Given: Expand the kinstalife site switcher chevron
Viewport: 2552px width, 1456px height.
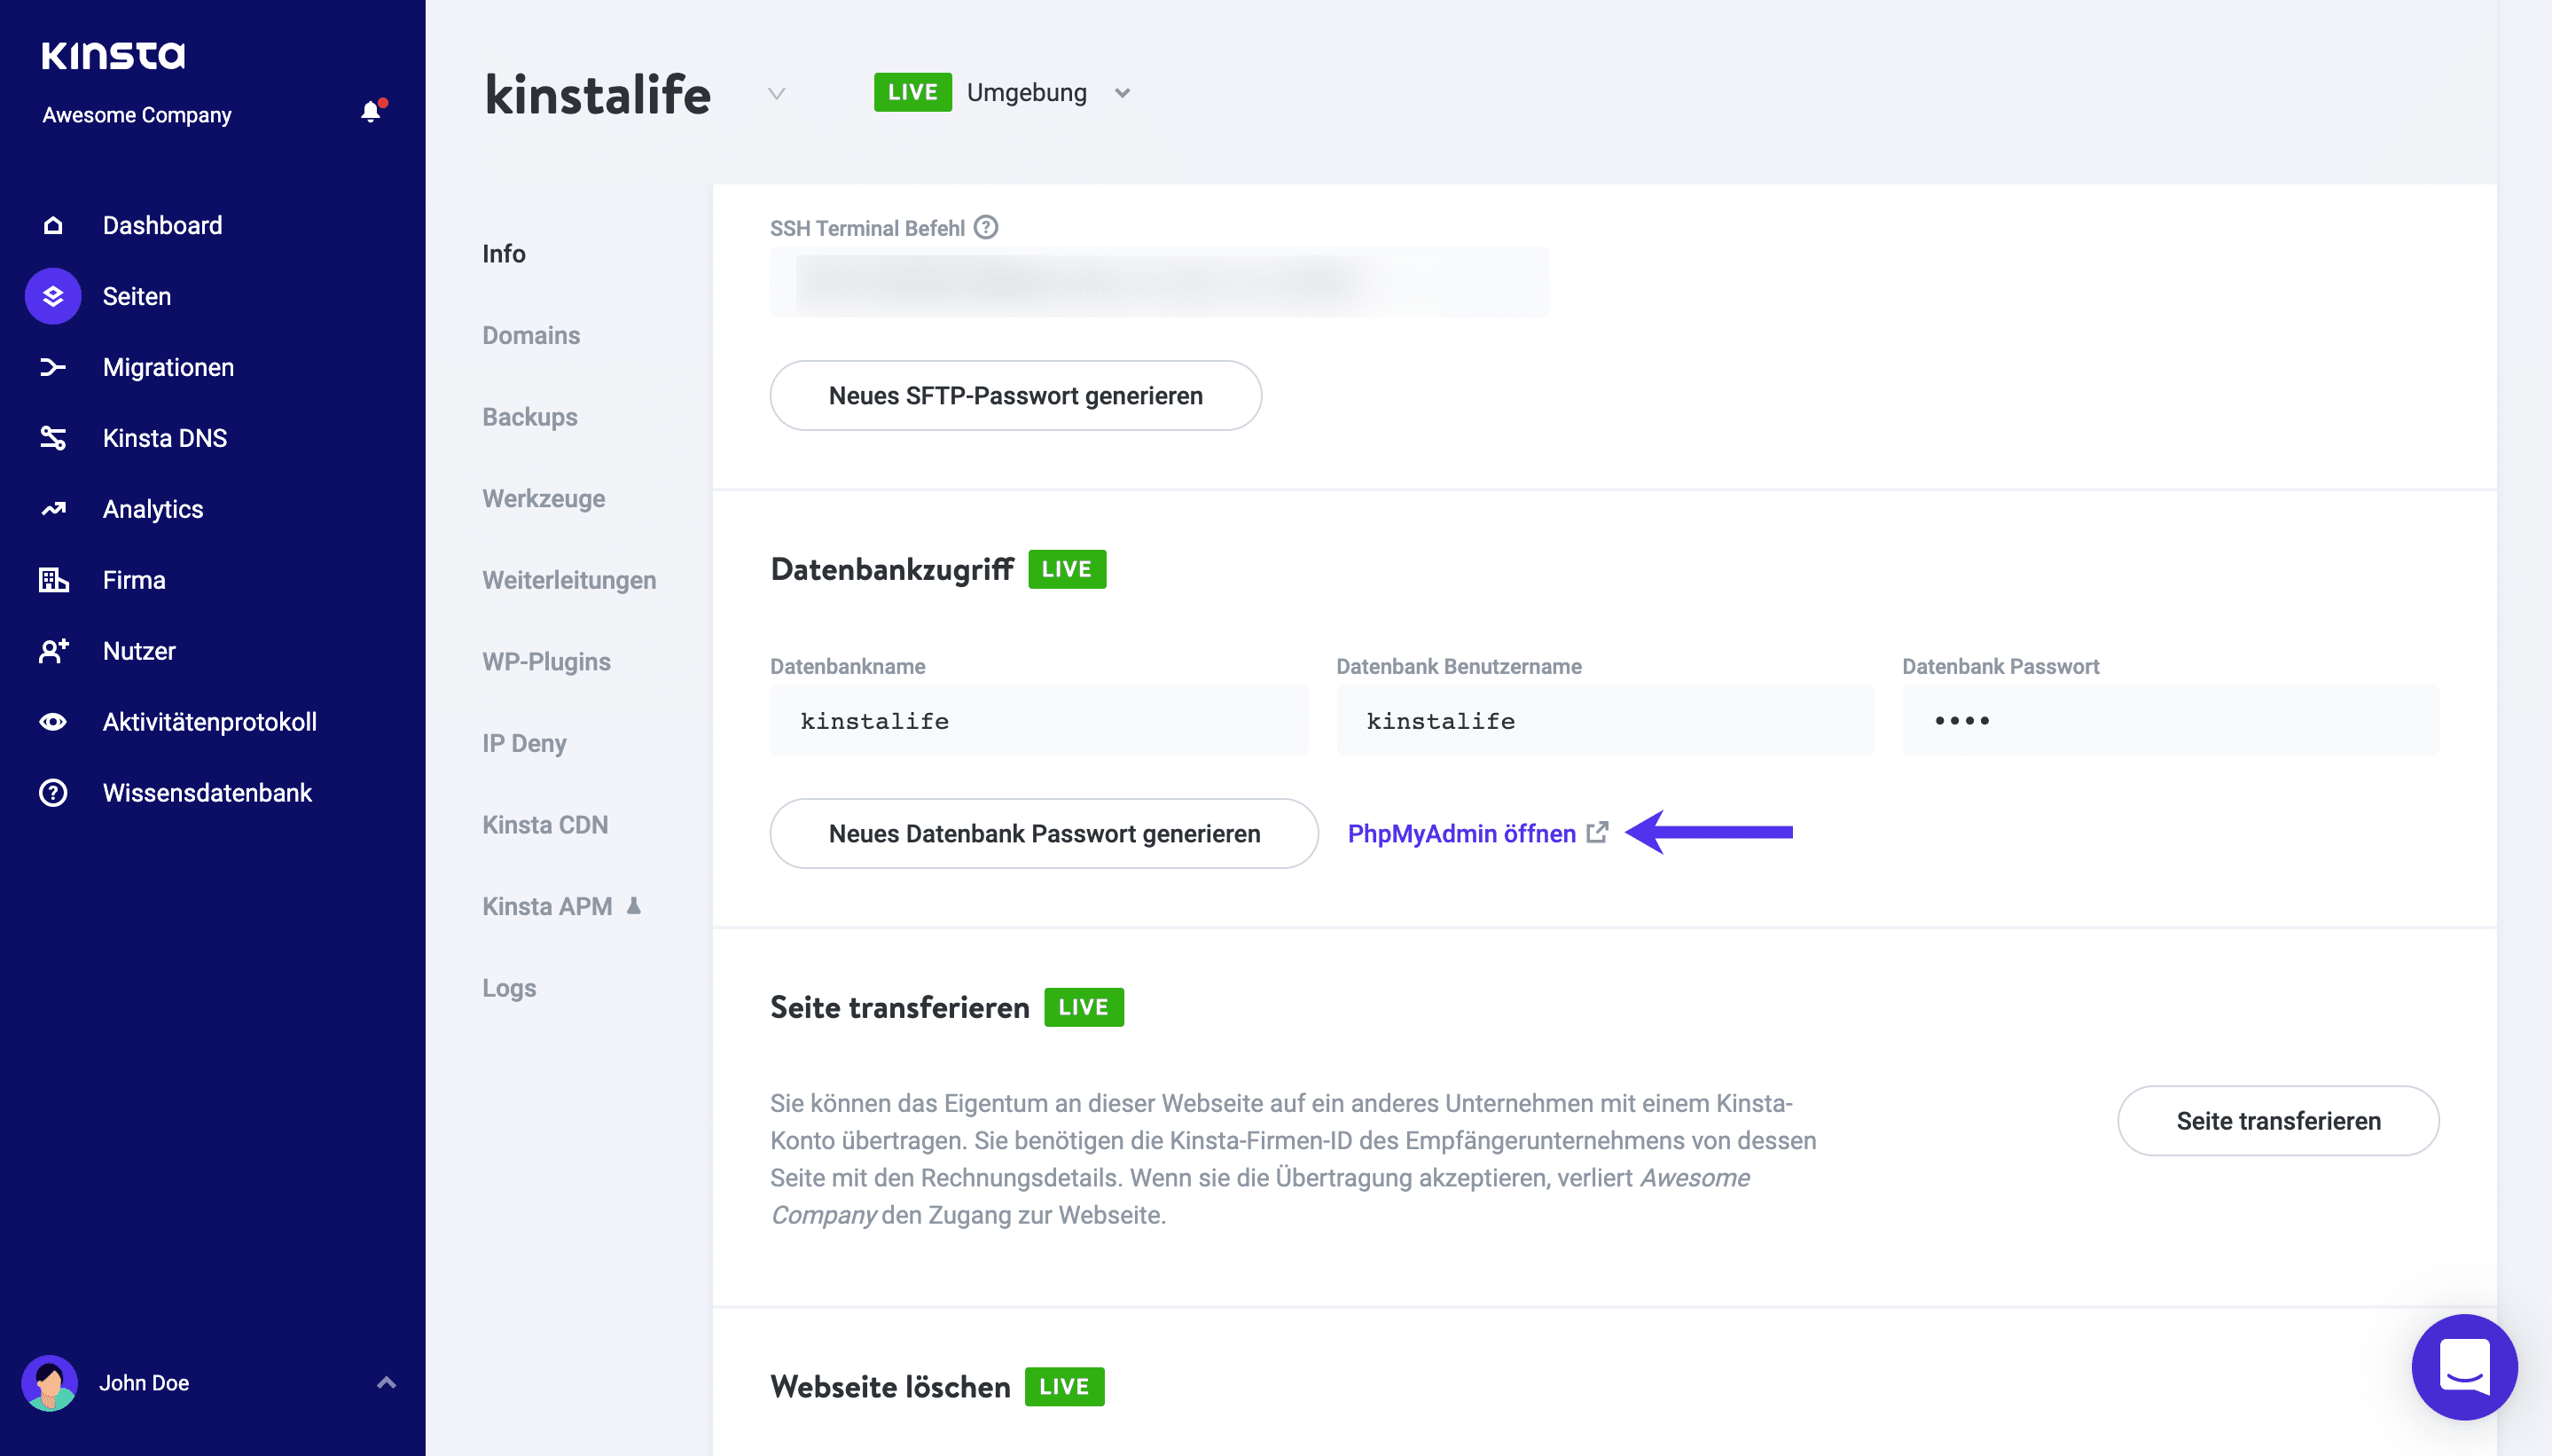Looking at the screenshot, I should coord(776,94).
